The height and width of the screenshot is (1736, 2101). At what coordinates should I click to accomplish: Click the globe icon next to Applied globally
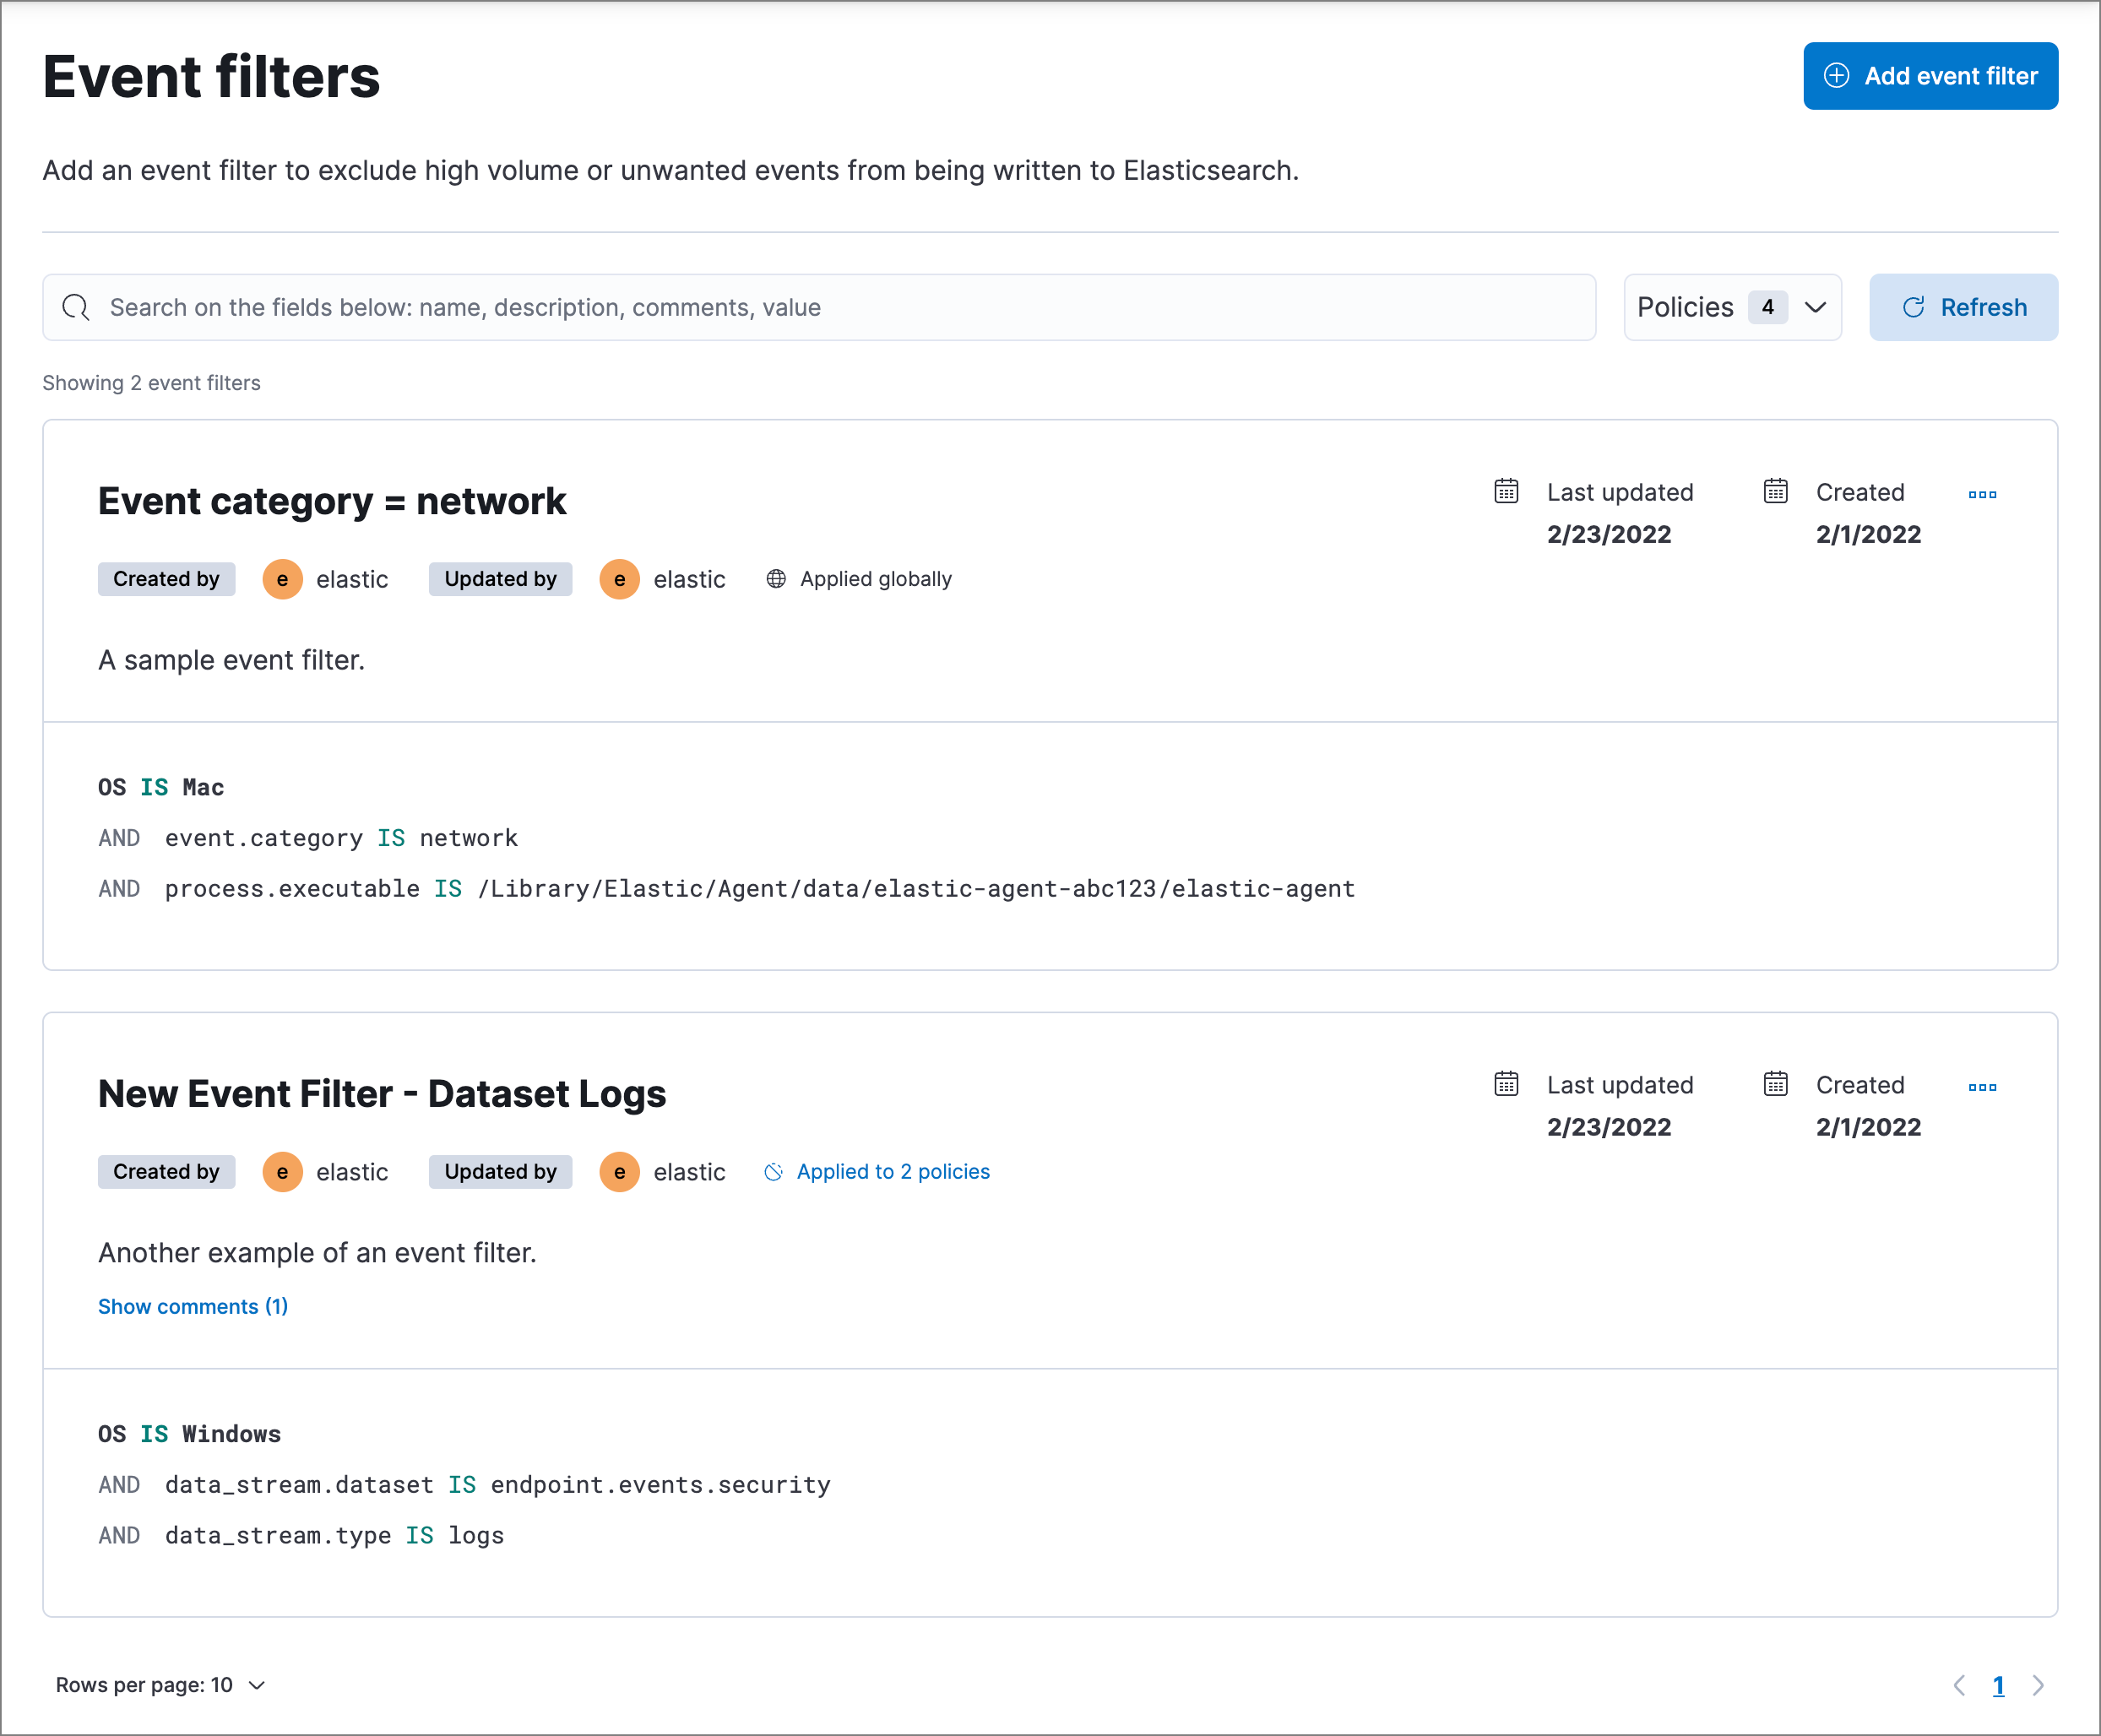point(776,578)
